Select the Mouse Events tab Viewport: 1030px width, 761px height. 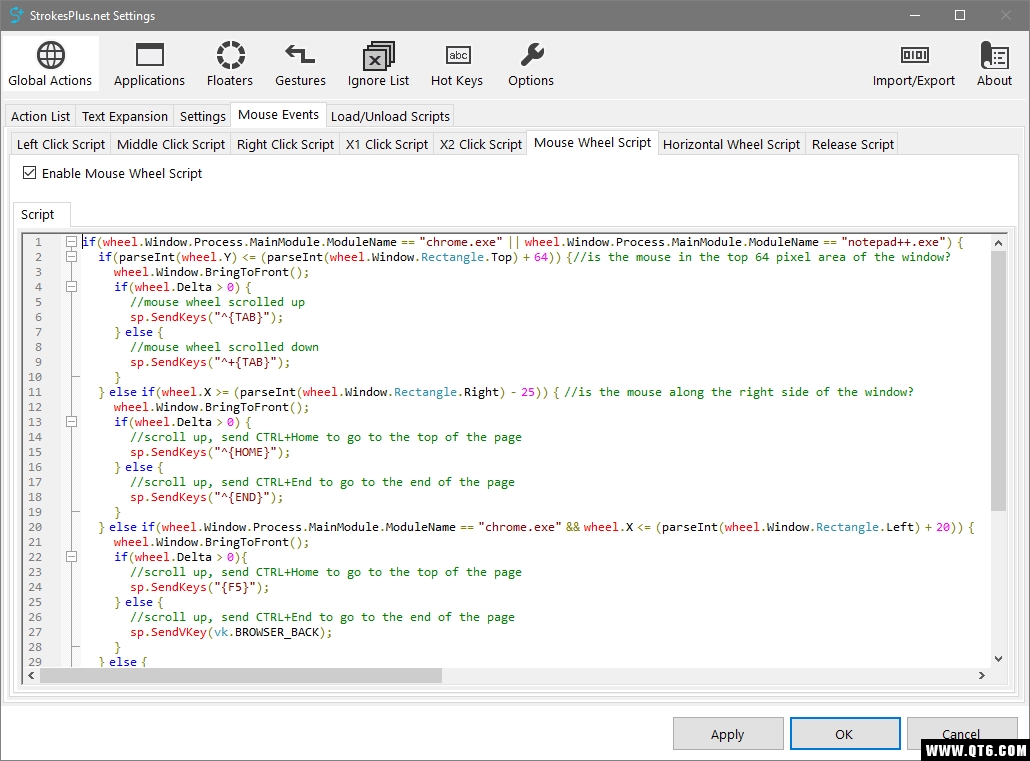click(279, 115)
